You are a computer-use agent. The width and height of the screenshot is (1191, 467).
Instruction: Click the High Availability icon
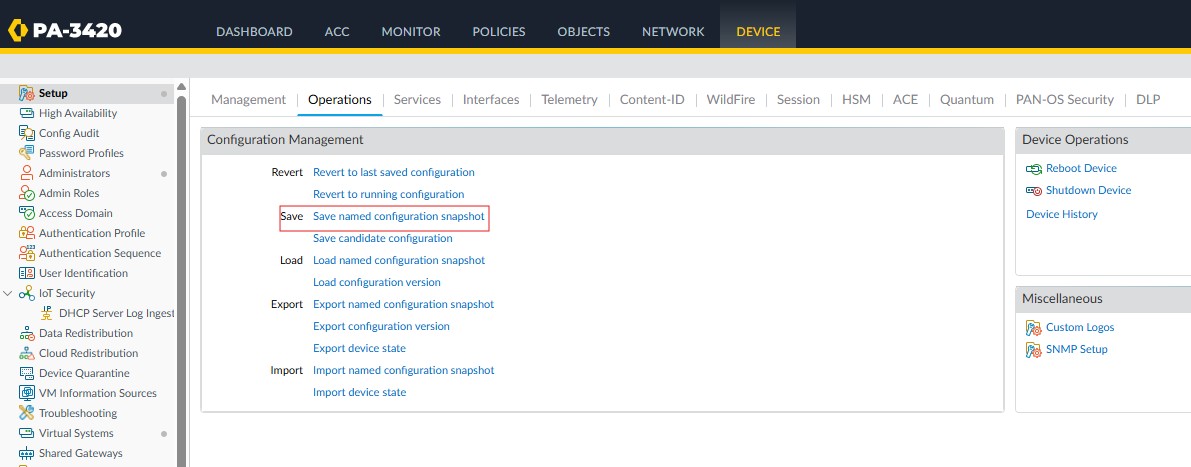pyautogui.click(x=27, y=113)
